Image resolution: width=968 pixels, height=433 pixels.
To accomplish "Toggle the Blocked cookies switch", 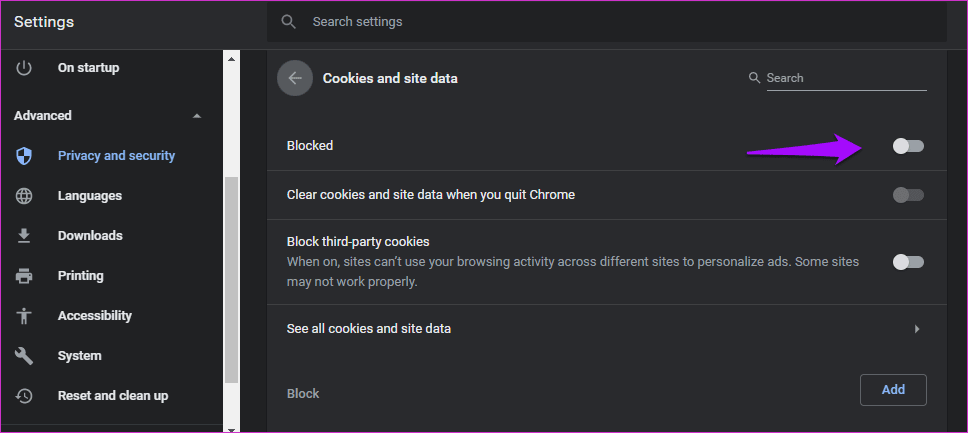I will (908, 146).
